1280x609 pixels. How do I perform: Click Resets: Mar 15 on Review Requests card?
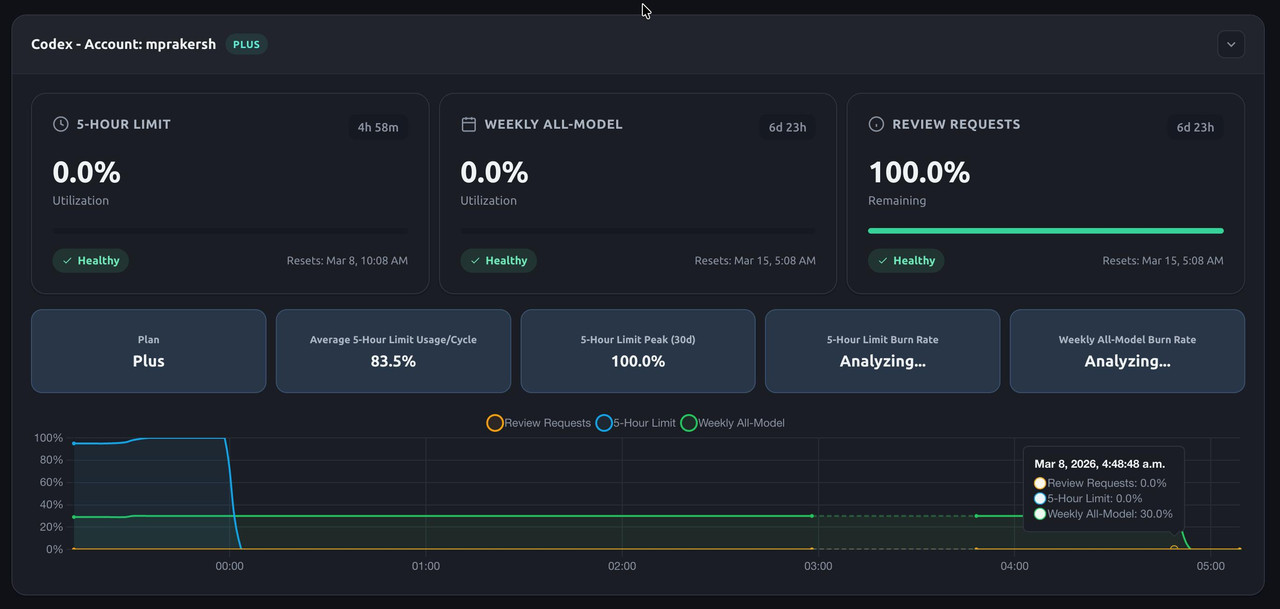(1163, 260)
